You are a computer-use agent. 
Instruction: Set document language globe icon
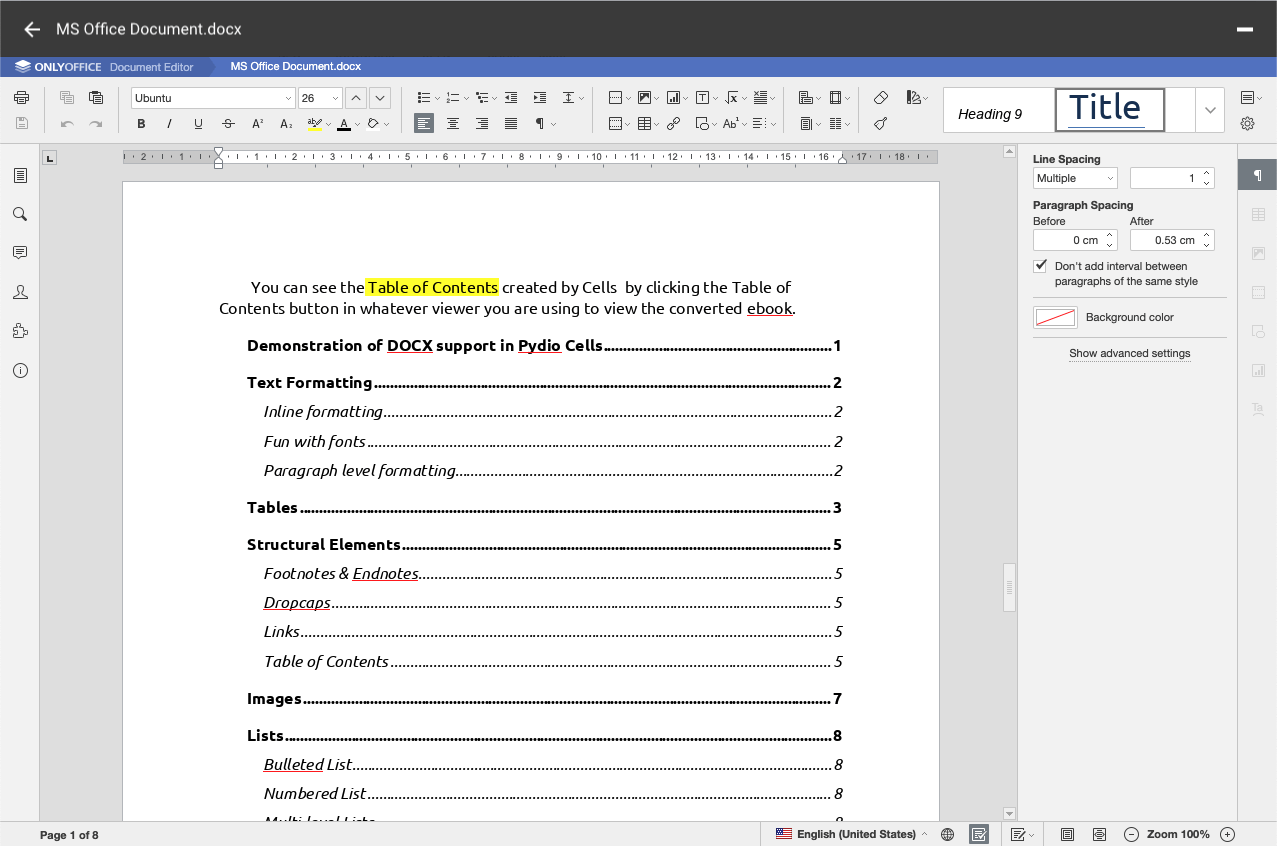tap(948, 834)
